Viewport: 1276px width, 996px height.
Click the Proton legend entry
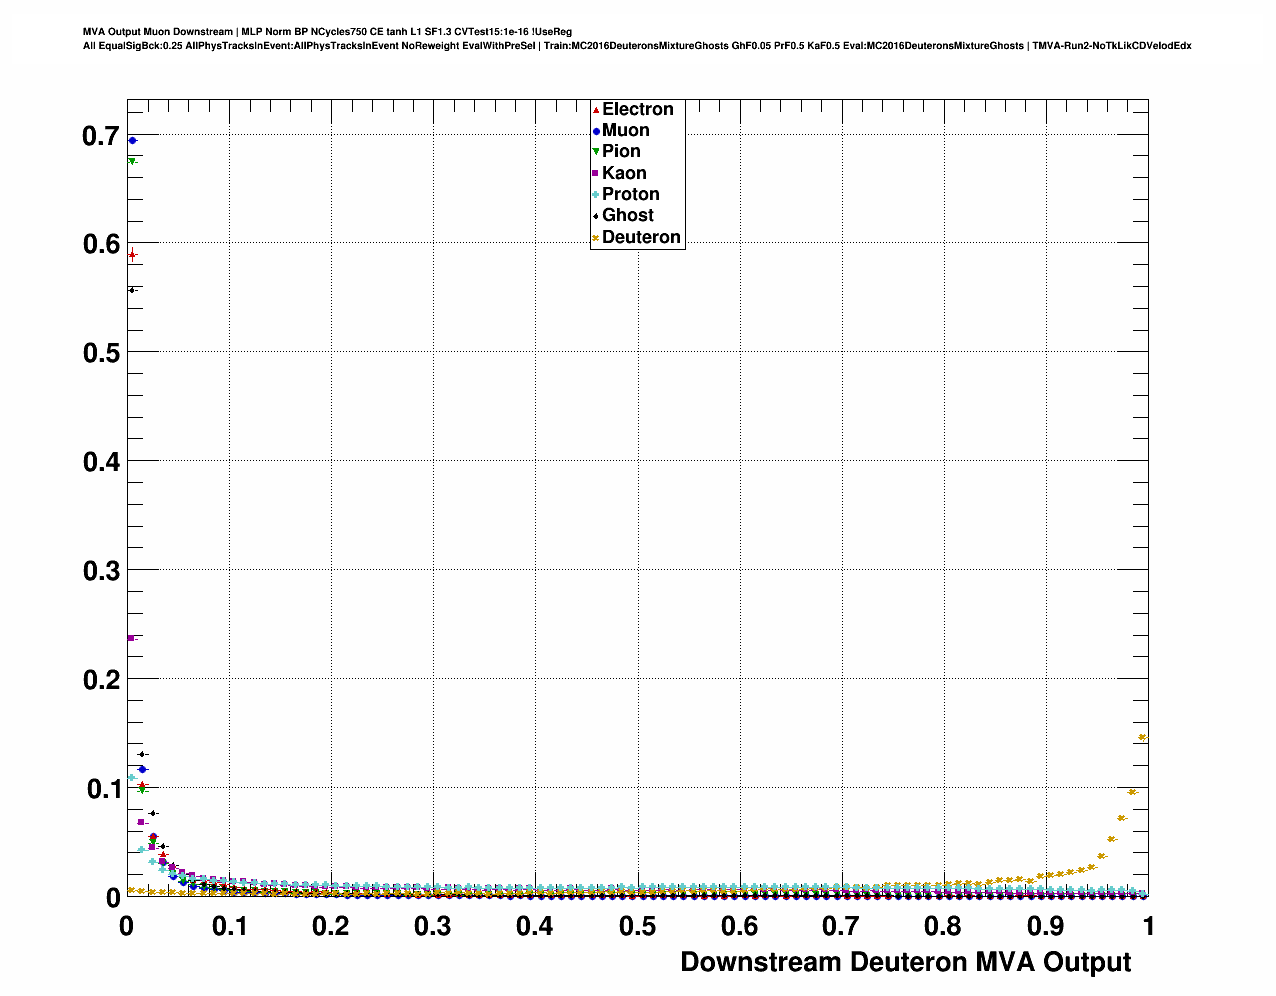tap(630, 194)
